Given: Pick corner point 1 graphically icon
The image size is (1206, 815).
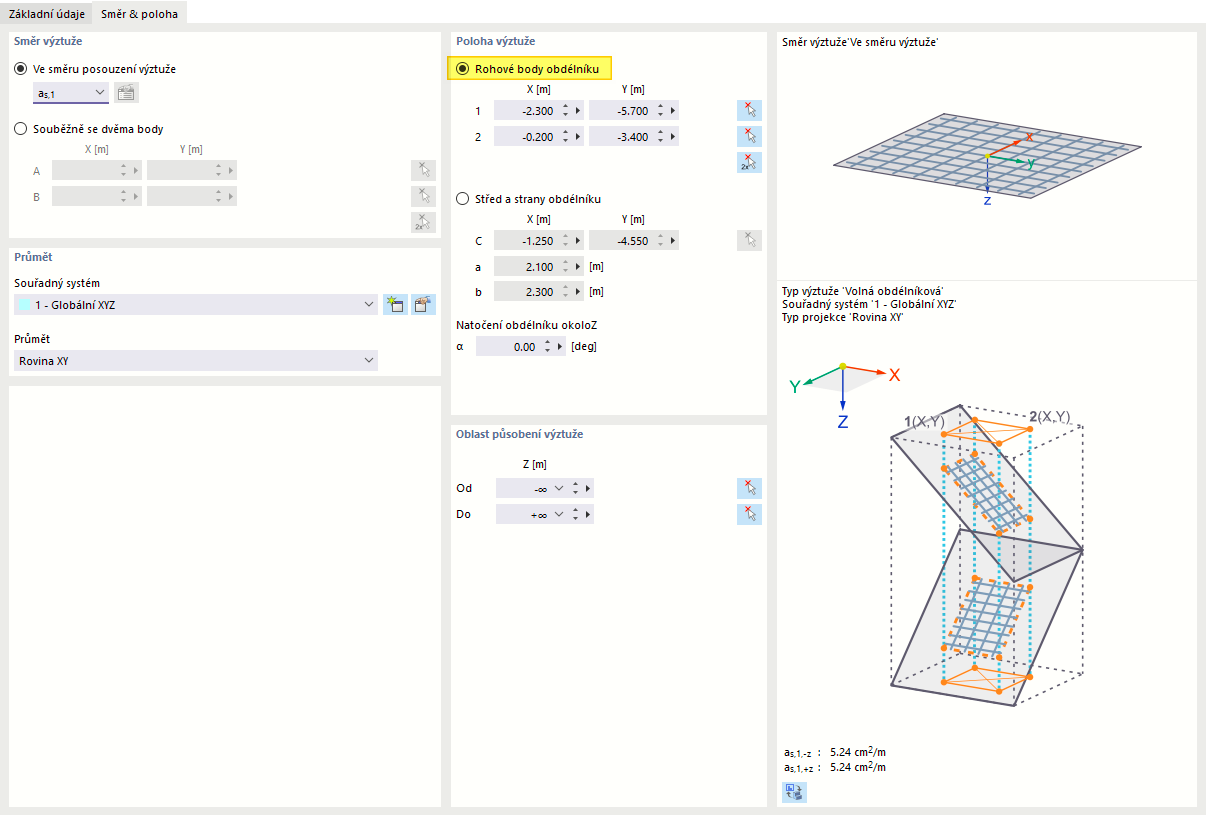Looking at the screenshot, I should click(750, 111).
